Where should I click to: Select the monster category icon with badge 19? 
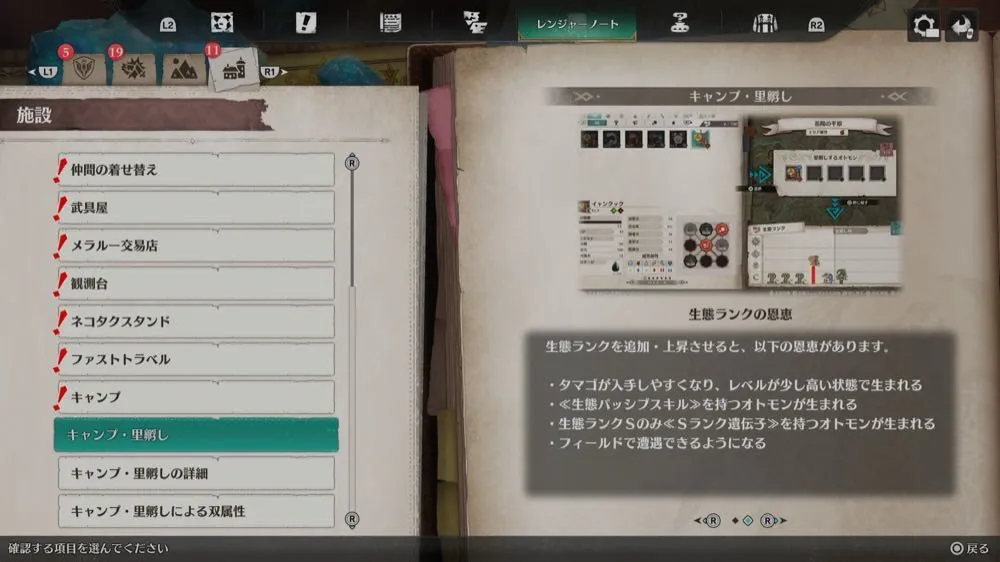pyautogui.click(x=131, y=68)
